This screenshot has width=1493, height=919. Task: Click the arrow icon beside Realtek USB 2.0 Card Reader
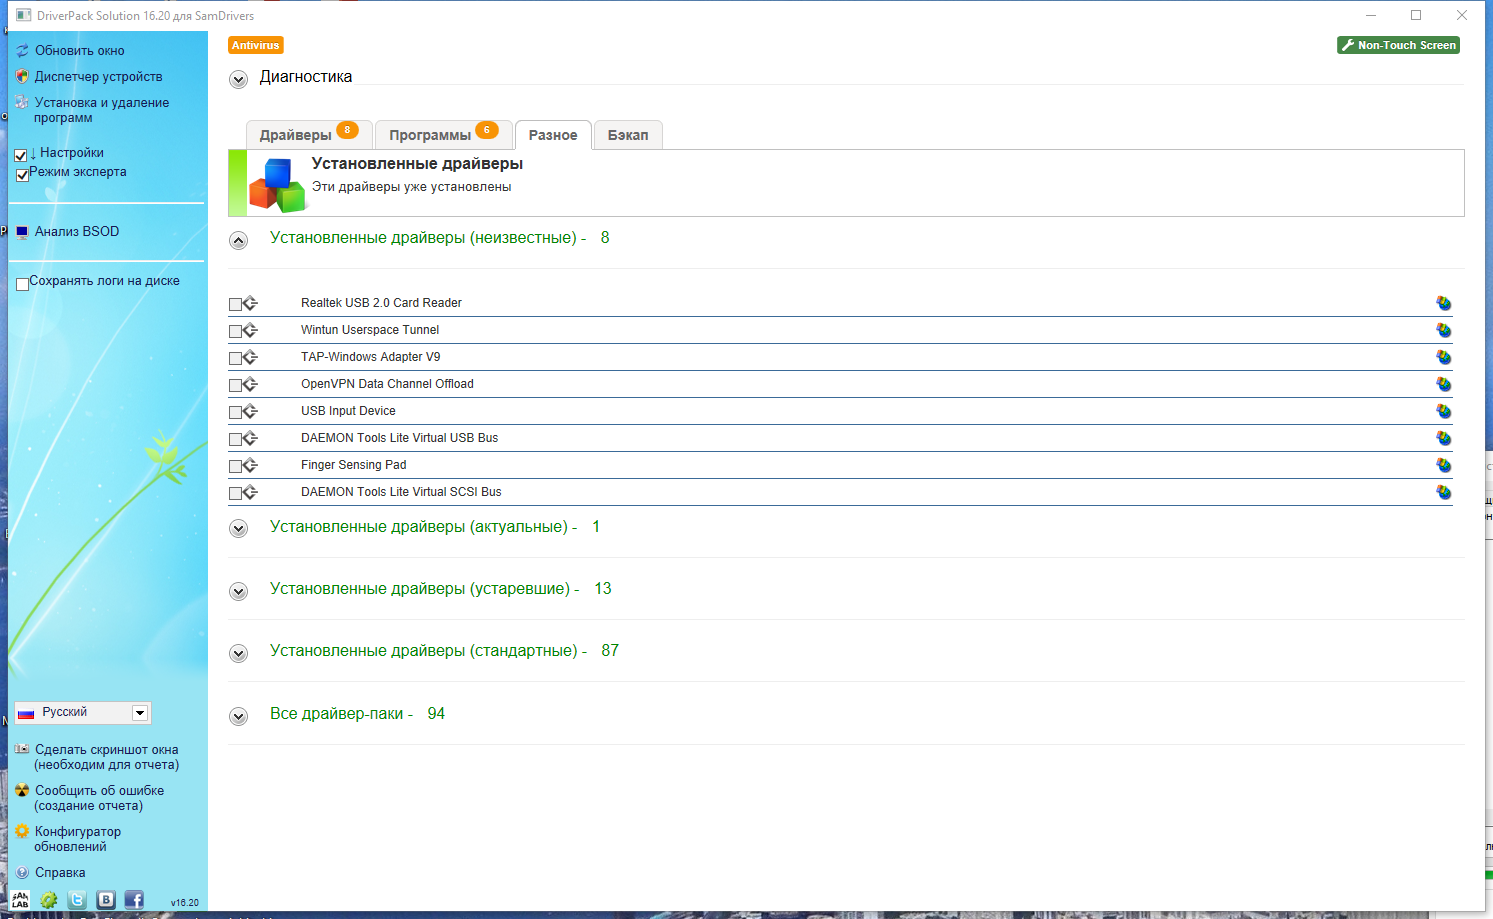250,303
